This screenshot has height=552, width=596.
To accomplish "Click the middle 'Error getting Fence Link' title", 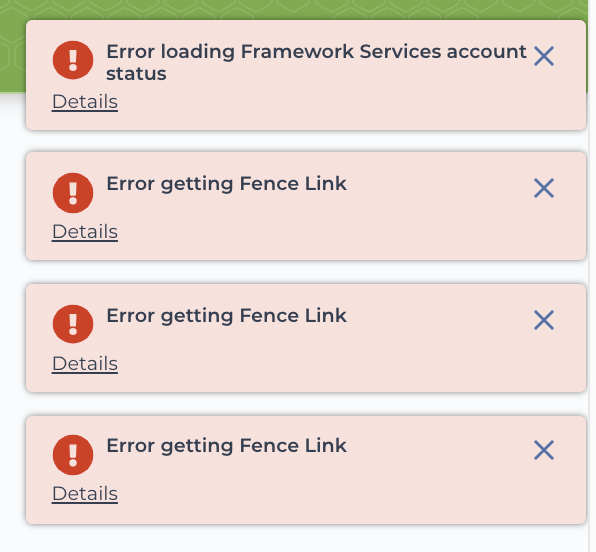I will [x=227, y=316].
